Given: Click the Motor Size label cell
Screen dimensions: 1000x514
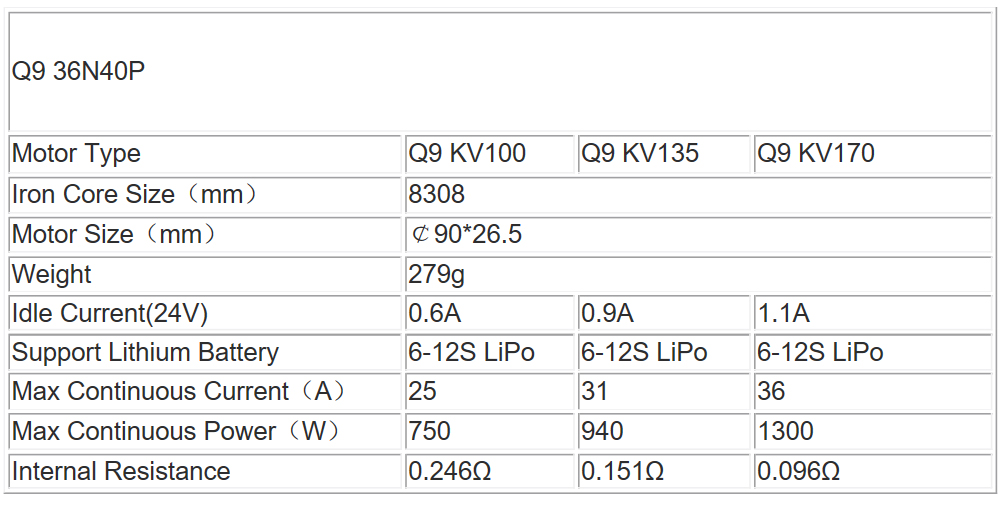Looking at the screenshot, I should 113,235.
